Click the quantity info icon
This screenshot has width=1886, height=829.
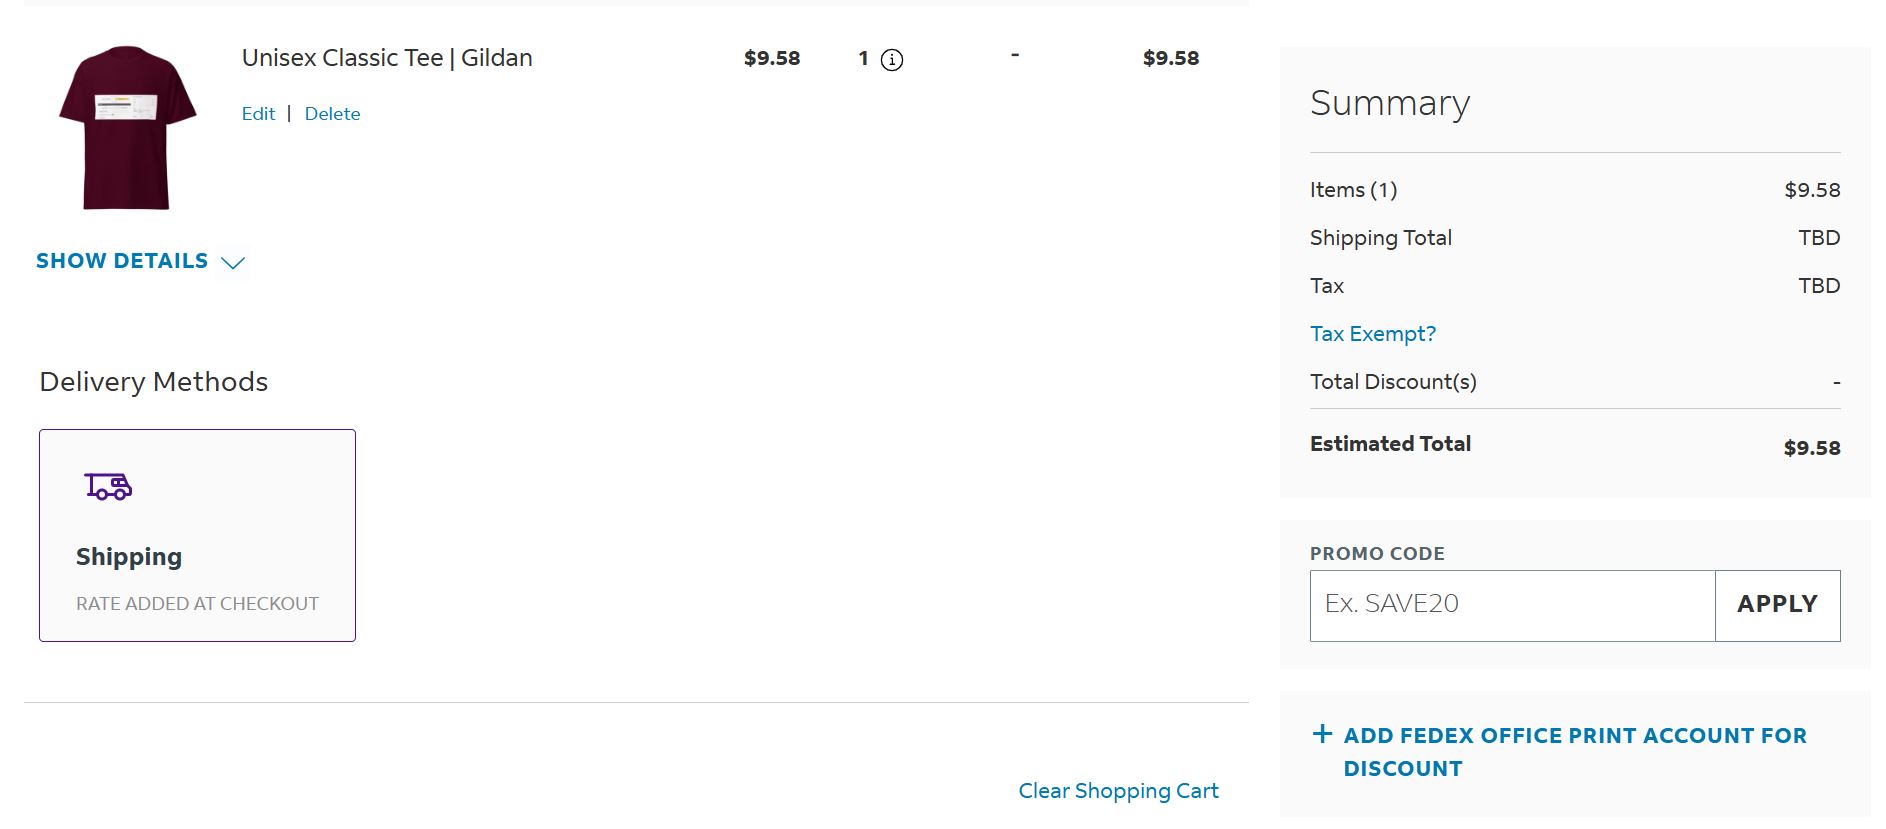click(x=891, y=60)
